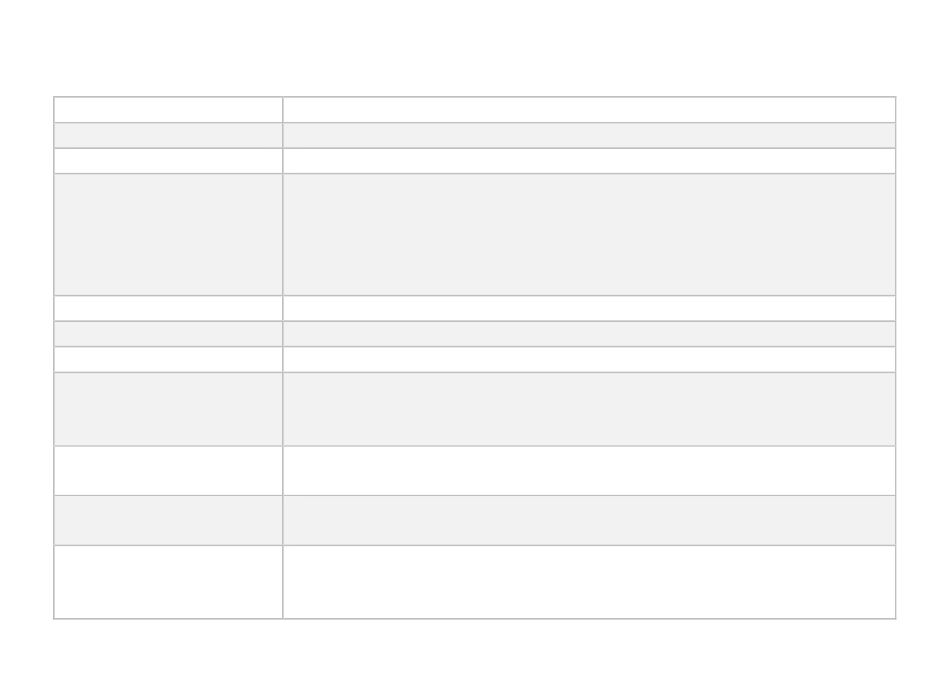Click the first row's narrow left cell
Viewport: 950px width, 699px height.
168,110
